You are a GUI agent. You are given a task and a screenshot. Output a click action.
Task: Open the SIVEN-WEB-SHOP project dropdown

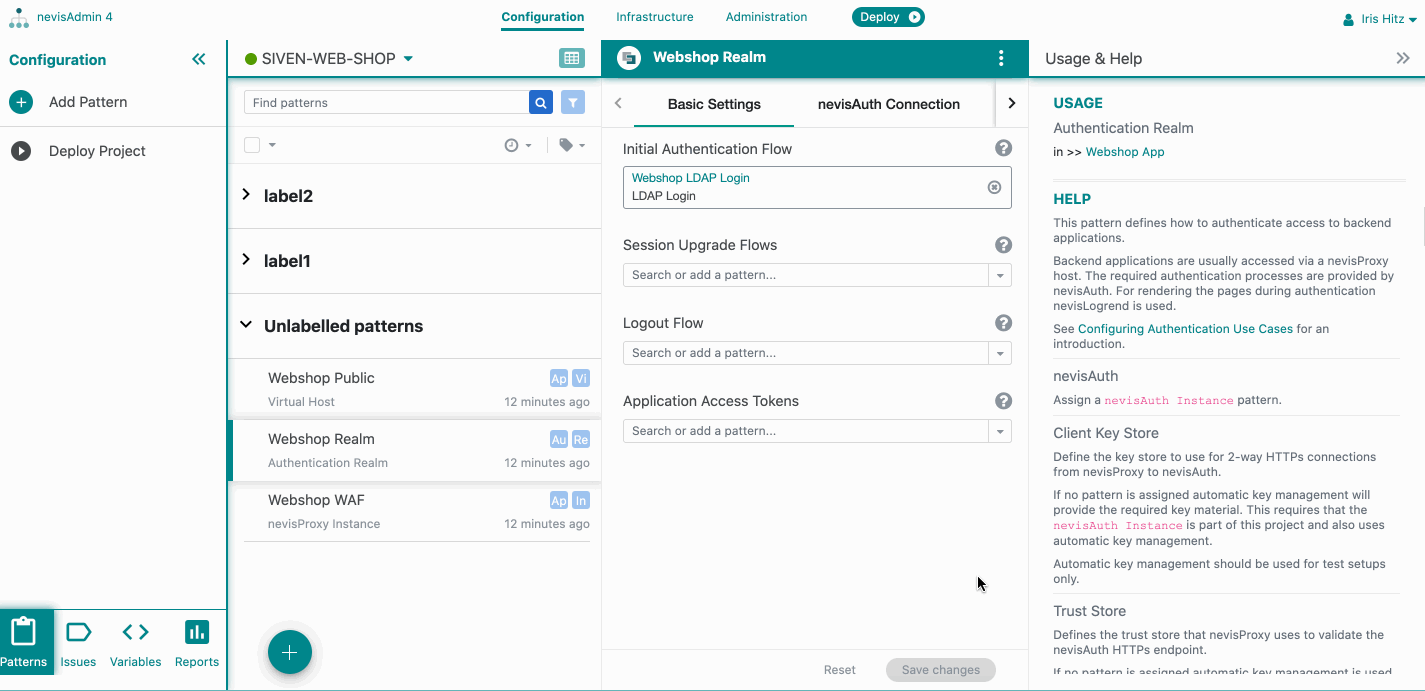[408, 59]
